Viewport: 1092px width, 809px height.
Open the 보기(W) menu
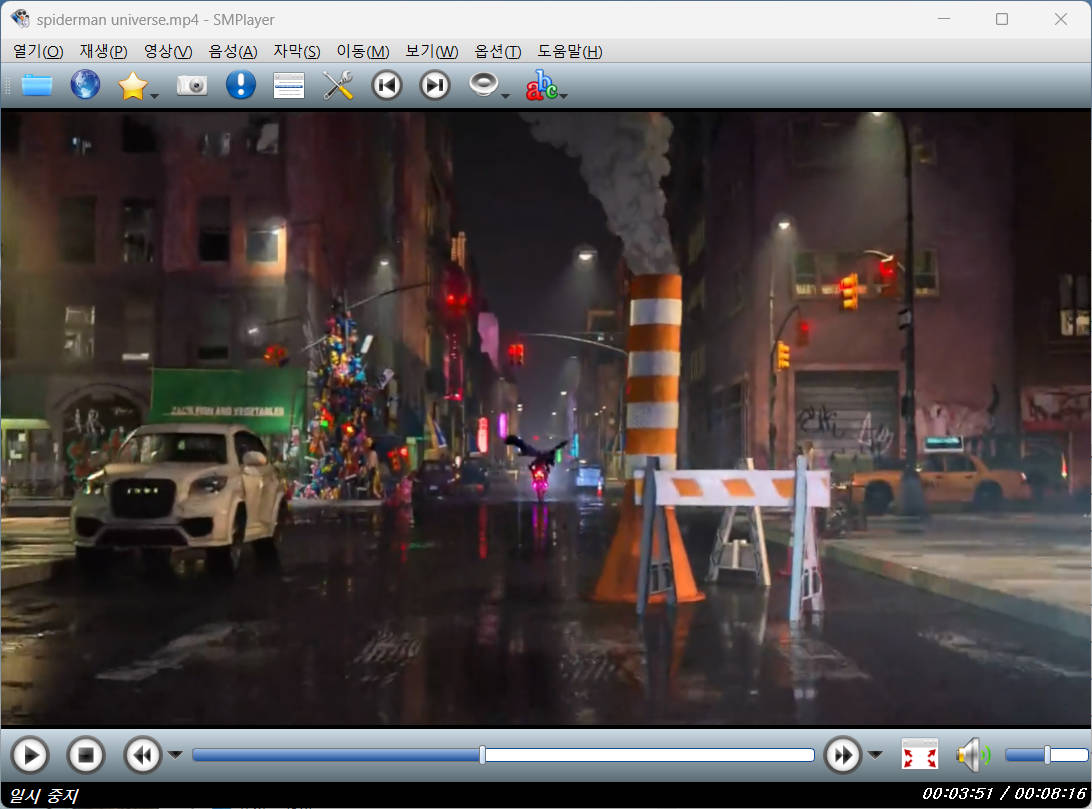(x=432, y=52)
